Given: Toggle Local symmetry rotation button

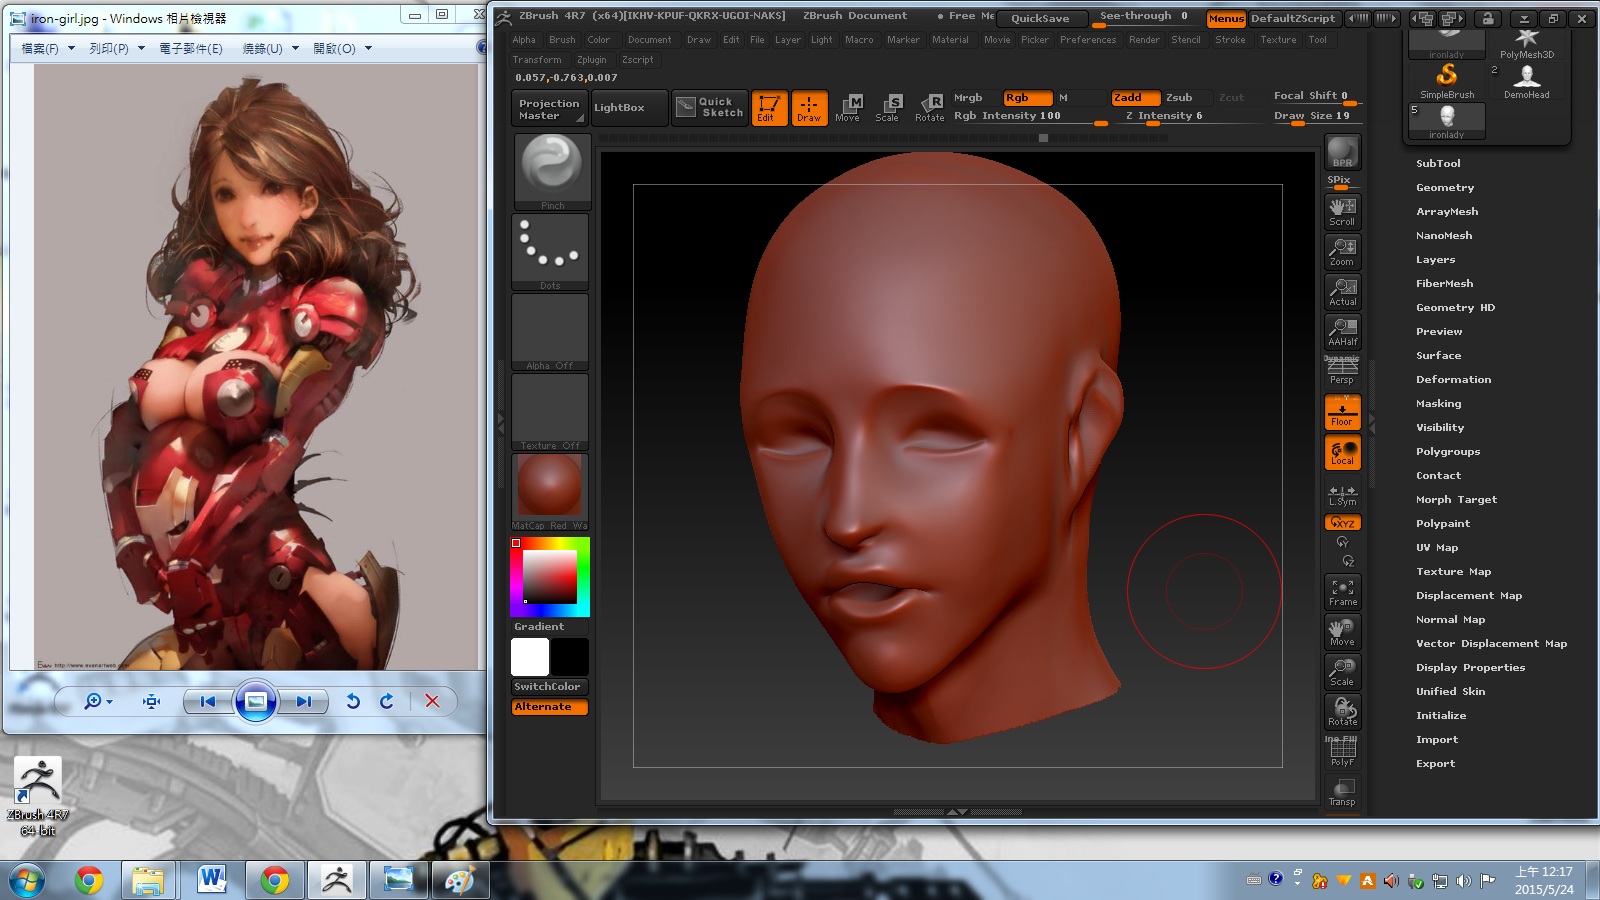Looking at the screenshot, I should [1342, 452].
